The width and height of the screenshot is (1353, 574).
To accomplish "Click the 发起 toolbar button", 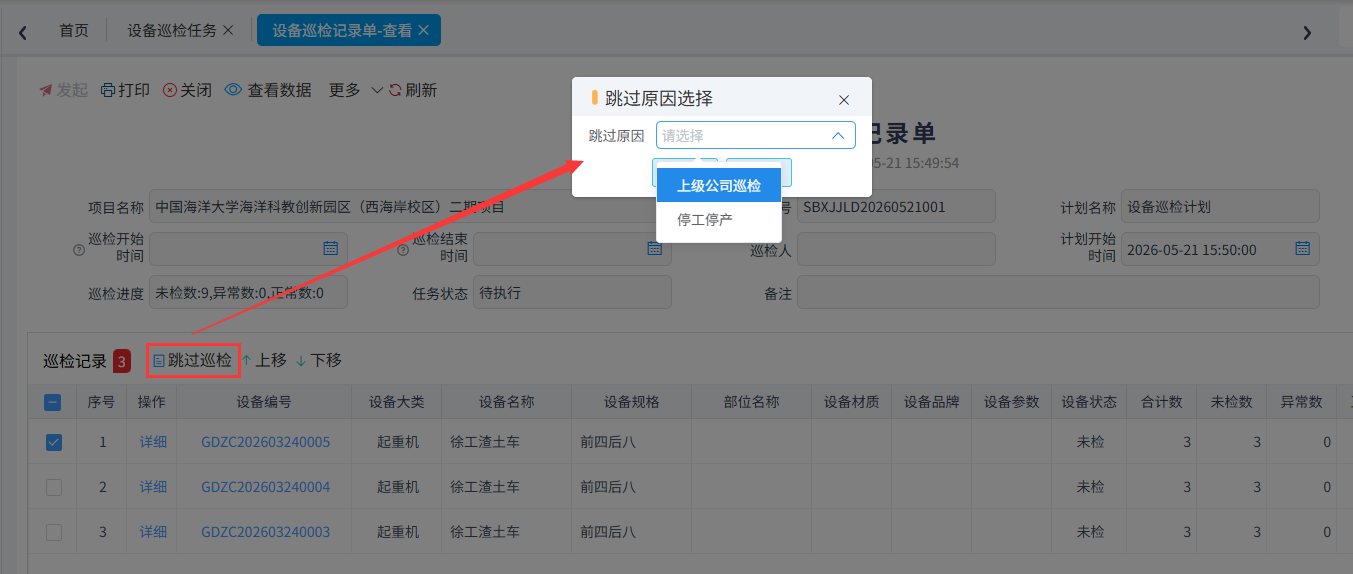I will click(x=63, y=90).
